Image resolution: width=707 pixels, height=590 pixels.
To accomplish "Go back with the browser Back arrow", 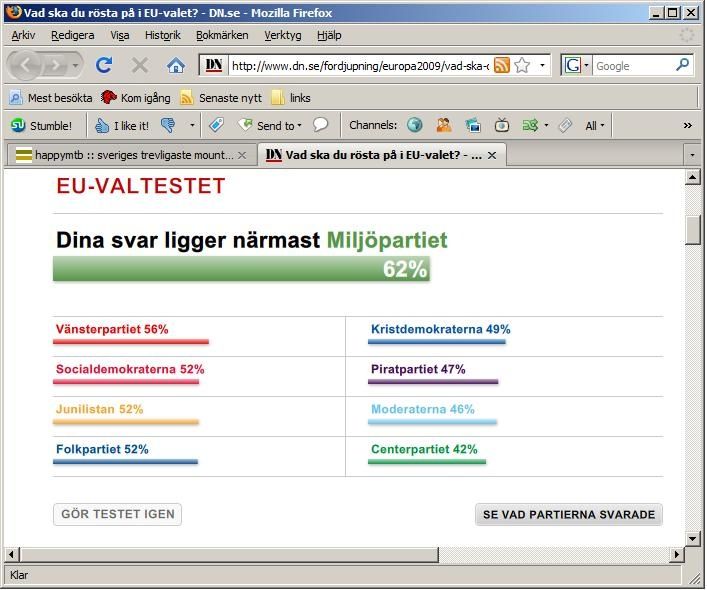I will pos(25,66).
